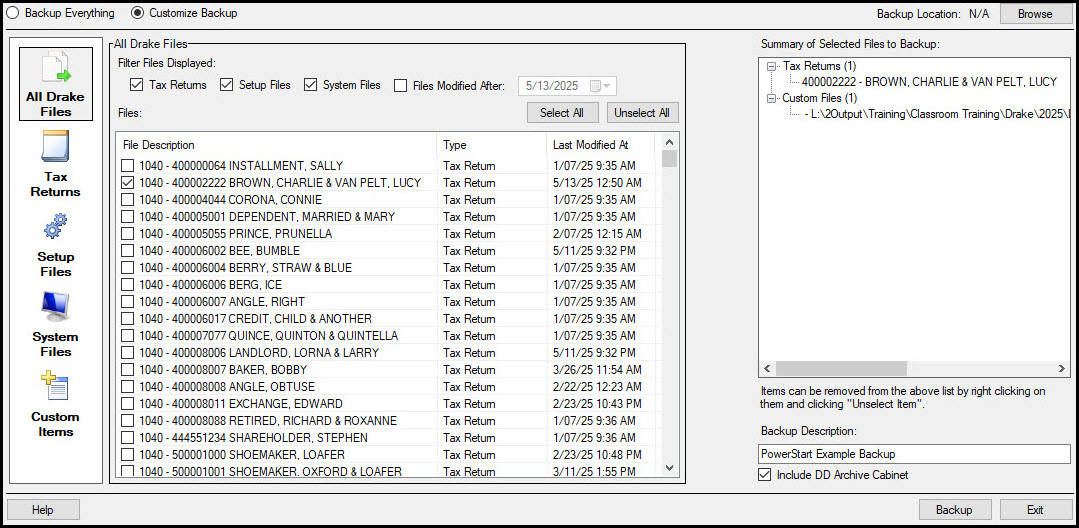Check the SHAREHOLDER, STEPHEN return checkbox

(x=127, y=438)
